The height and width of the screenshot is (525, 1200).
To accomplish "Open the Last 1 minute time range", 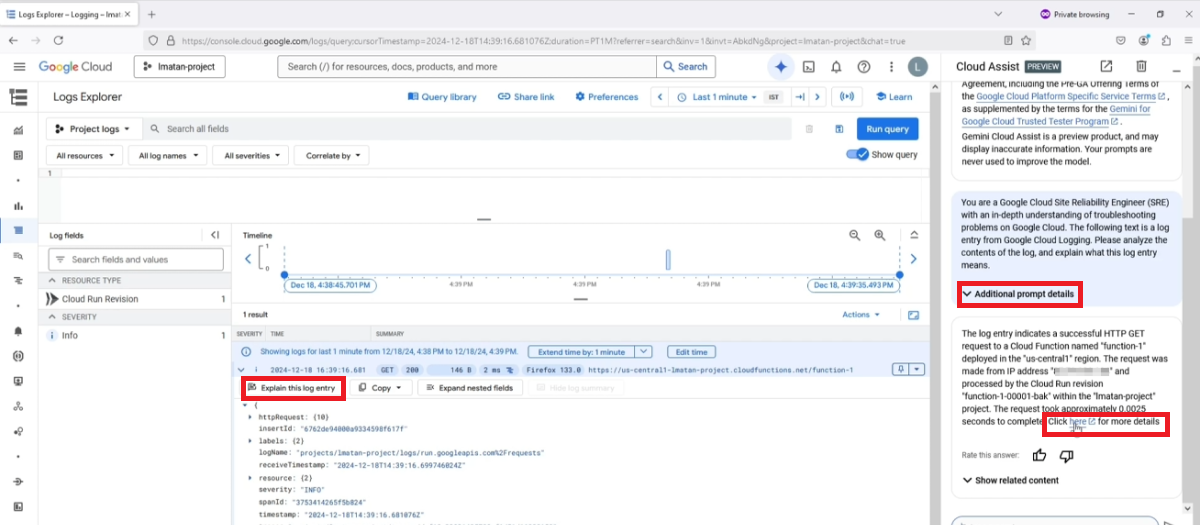I will pyautogui.click(x=712, y=97).
